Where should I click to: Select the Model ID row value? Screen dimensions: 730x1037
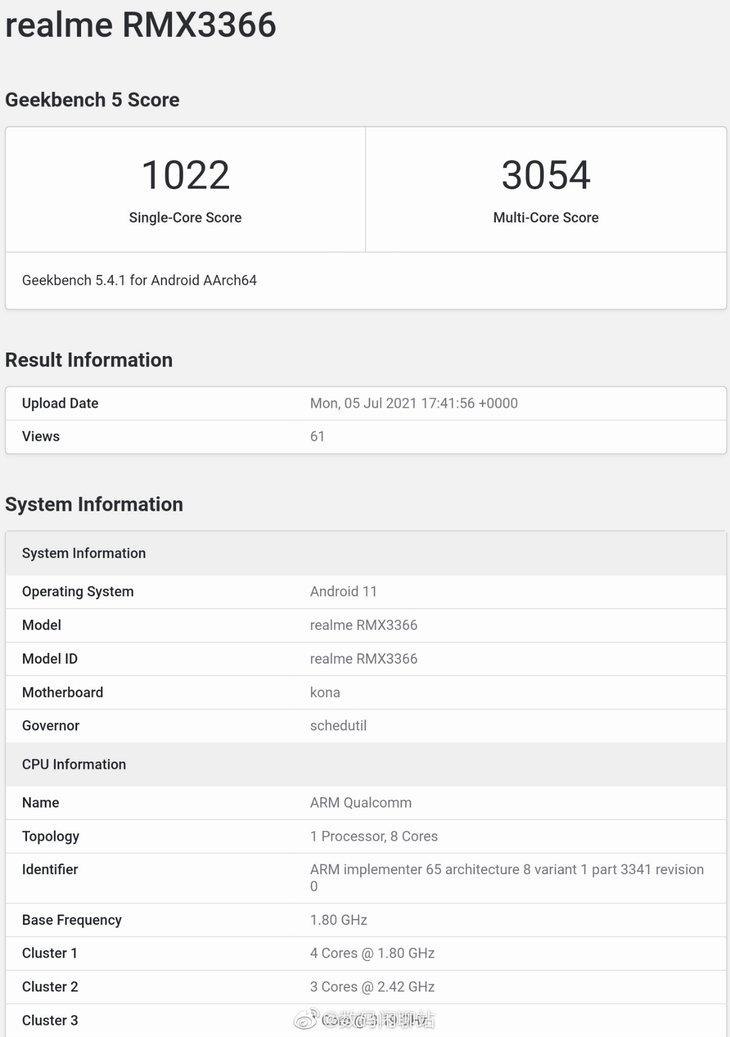pos(363,659)
